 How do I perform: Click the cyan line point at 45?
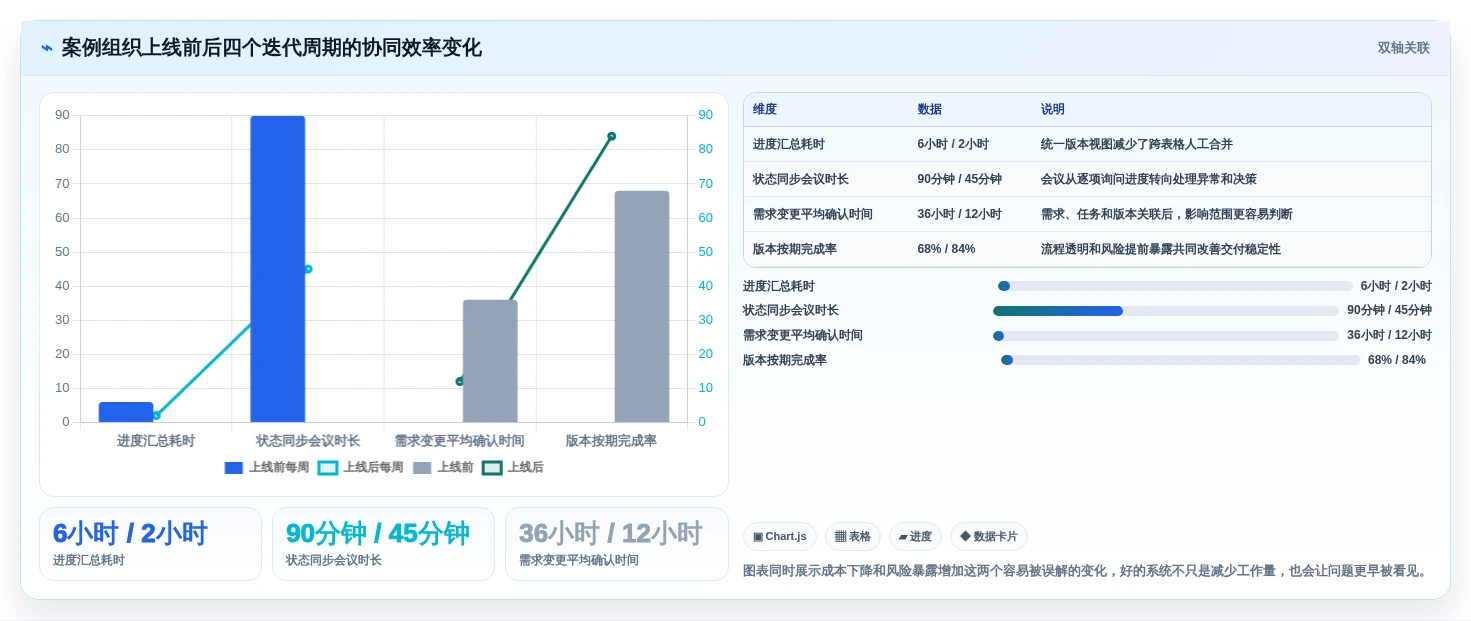coord(308,269)
